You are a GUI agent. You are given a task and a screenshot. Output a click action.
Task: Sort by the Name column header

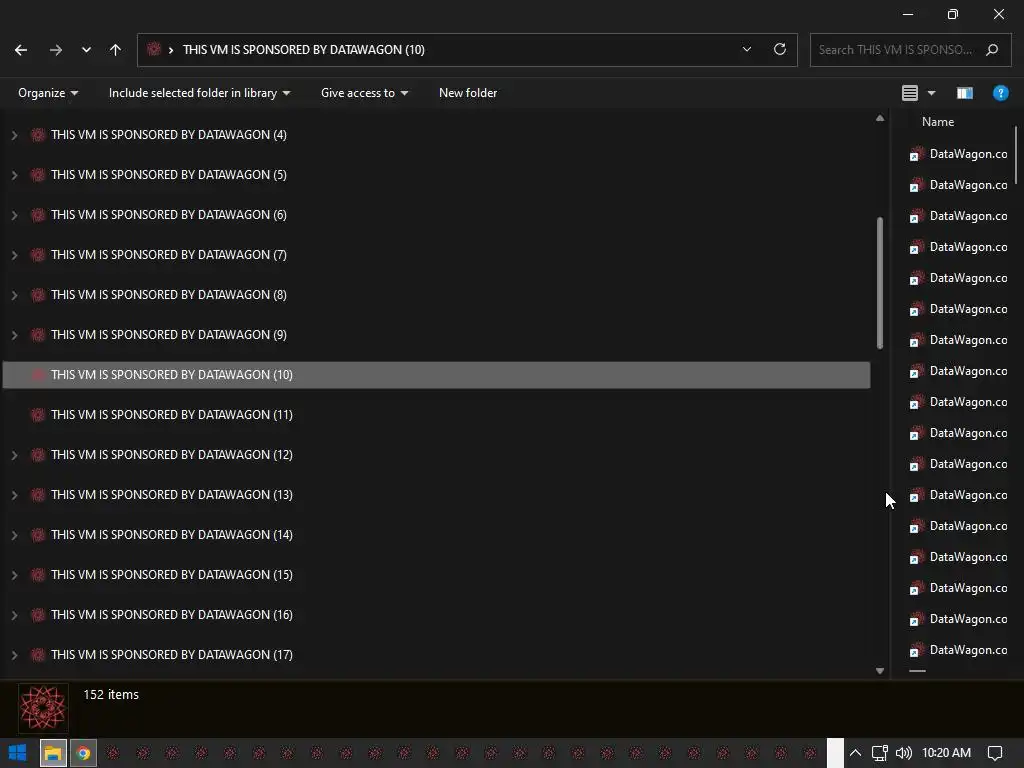pos(938,121)
